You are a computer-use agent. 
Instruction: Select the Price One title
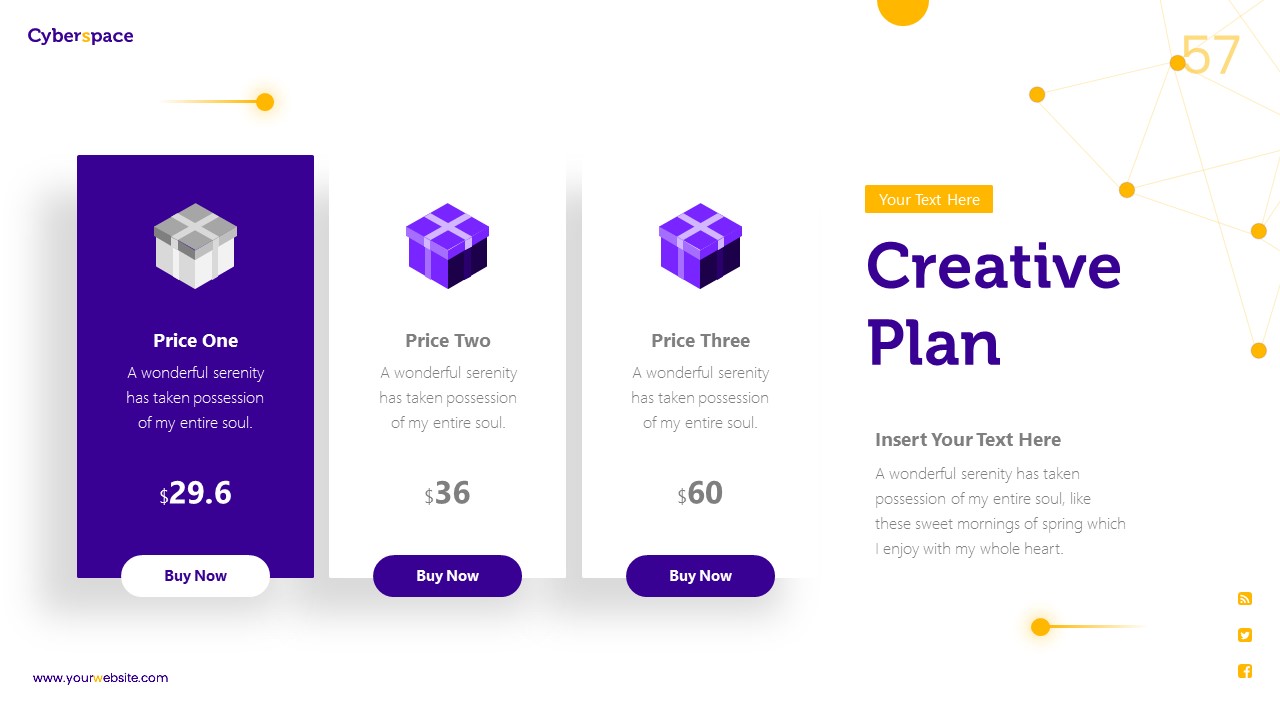point(195,340)
